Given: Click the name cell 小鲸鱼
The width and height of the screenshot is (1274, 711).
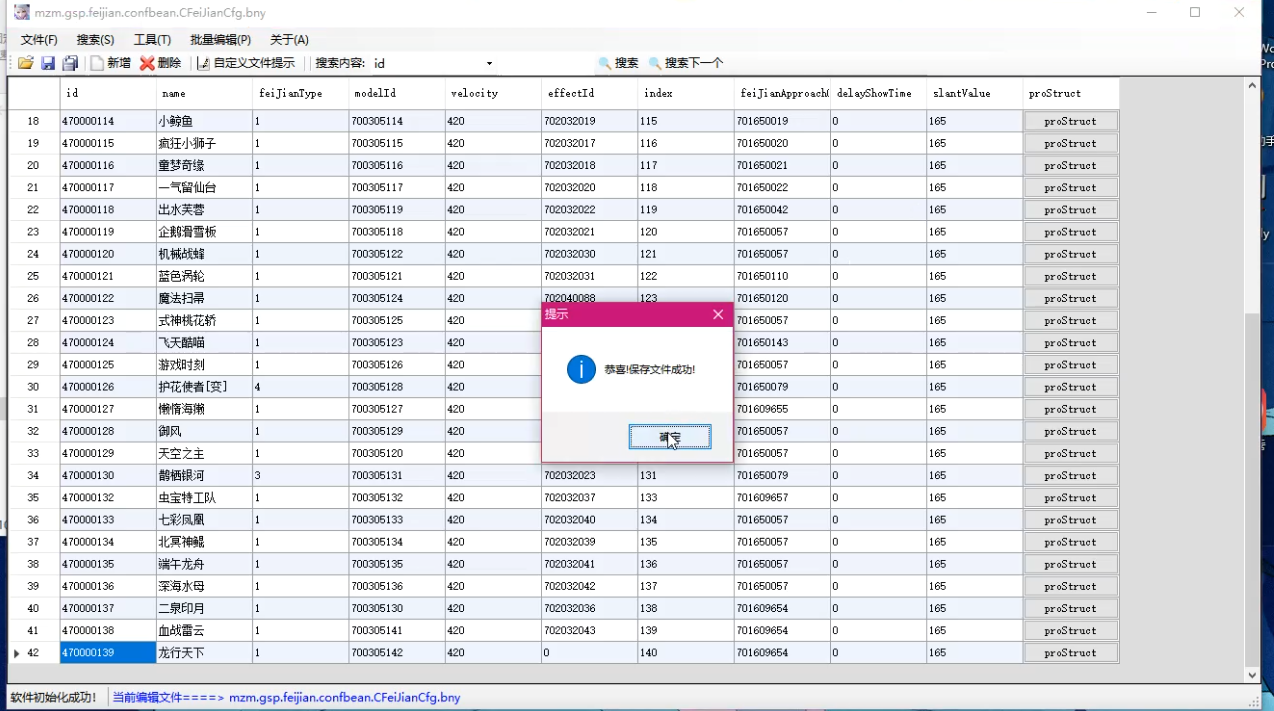Looking at the screenshot, I should (204, 121).
